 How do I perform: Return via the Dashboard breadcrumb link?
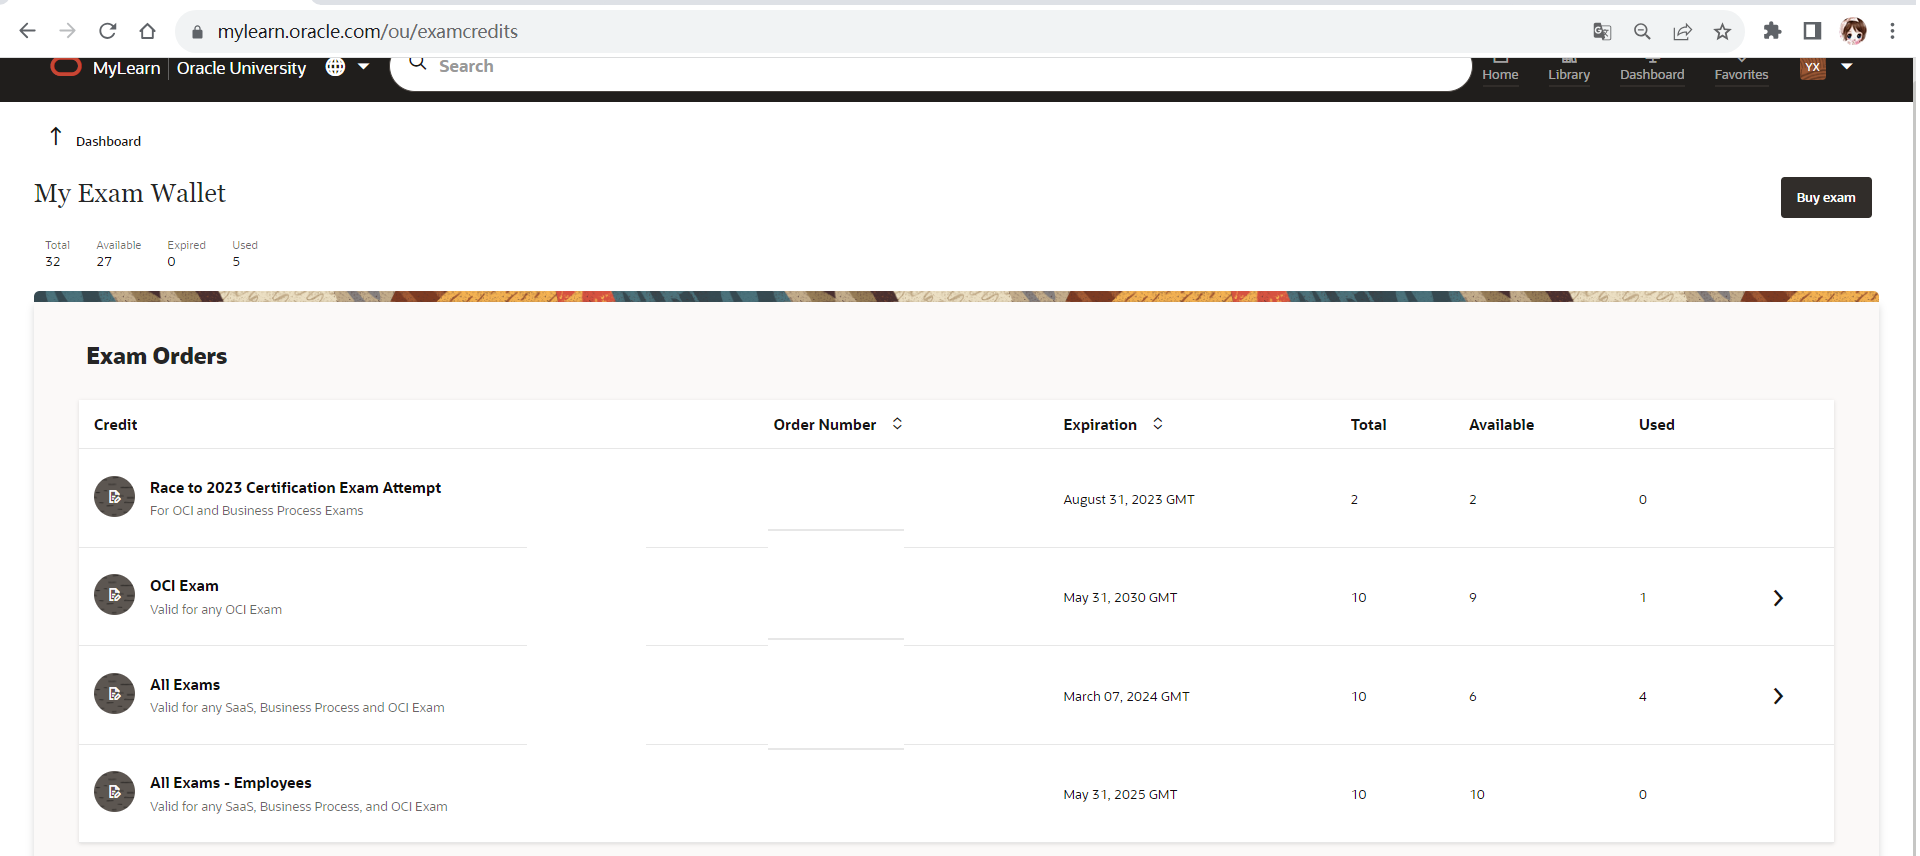click(x=108, y=141)
